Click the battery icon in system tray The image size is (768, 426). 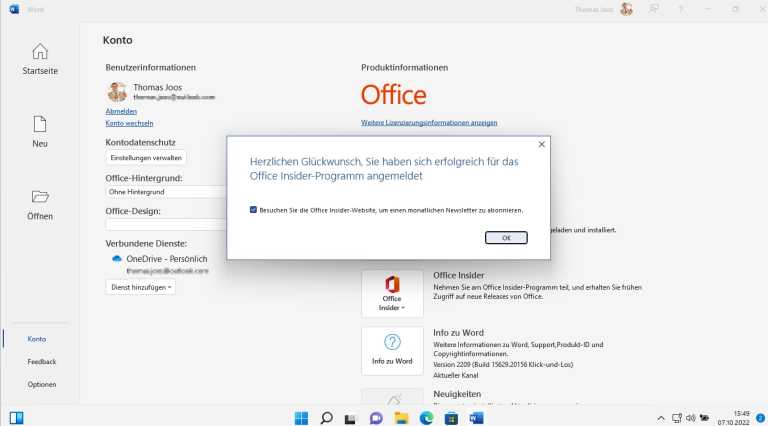[704, 418]
